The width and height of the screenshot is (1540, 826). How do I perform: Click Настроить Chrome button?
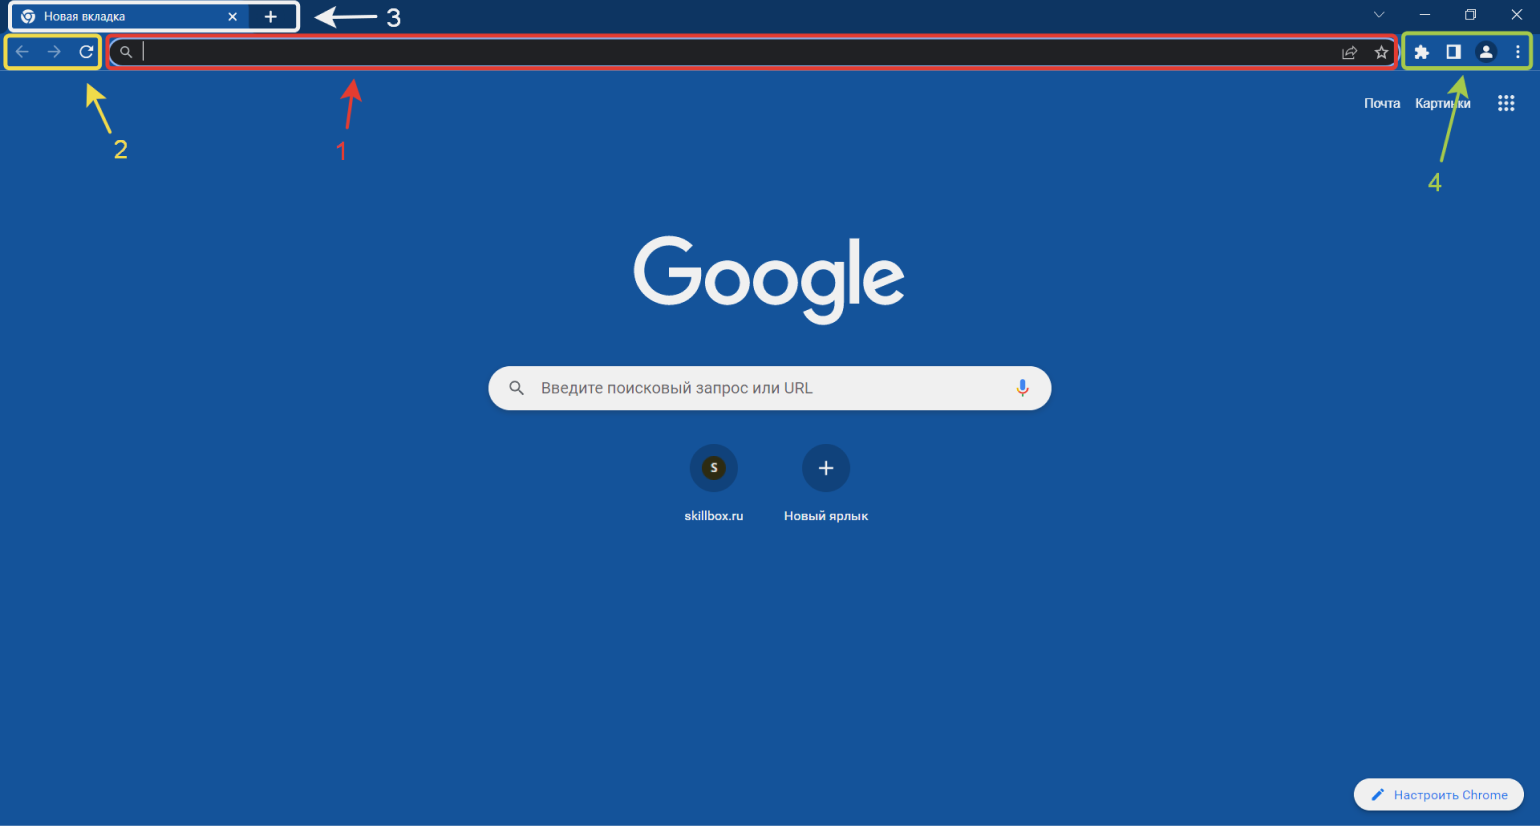(x=1439, y=795)
